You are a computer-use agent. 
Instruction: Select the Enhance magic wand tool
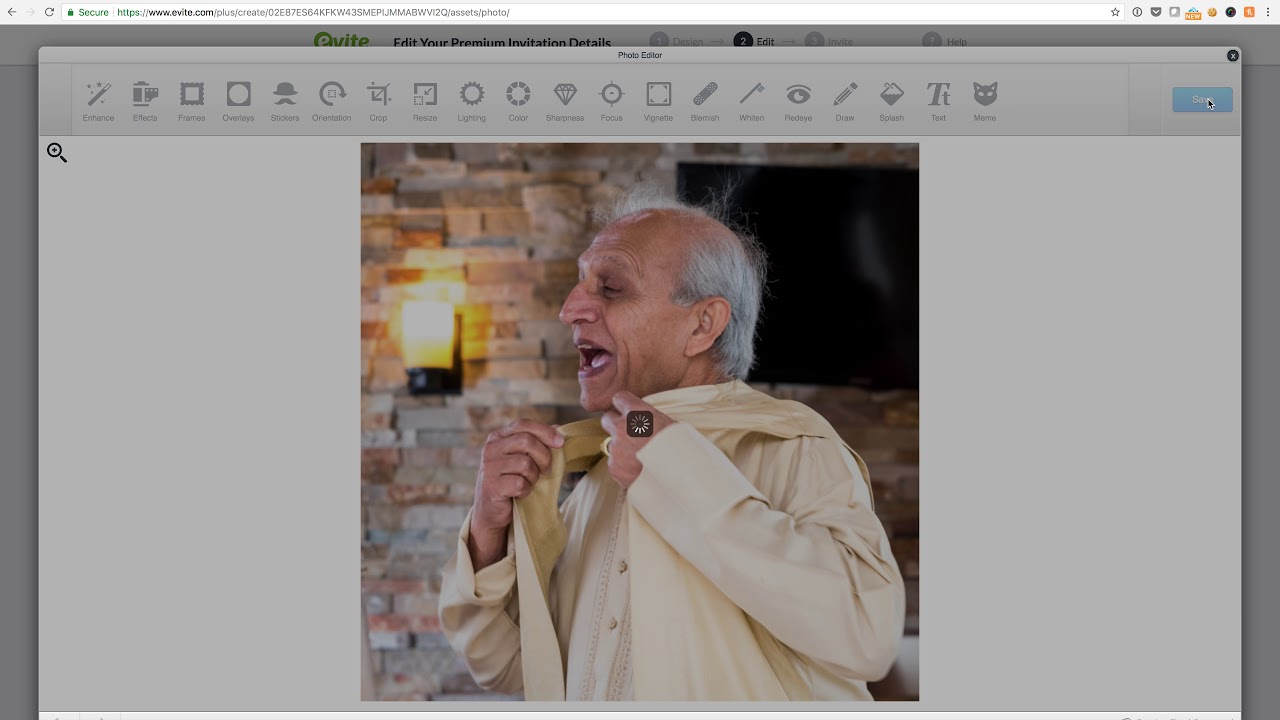tap(98, 101)
